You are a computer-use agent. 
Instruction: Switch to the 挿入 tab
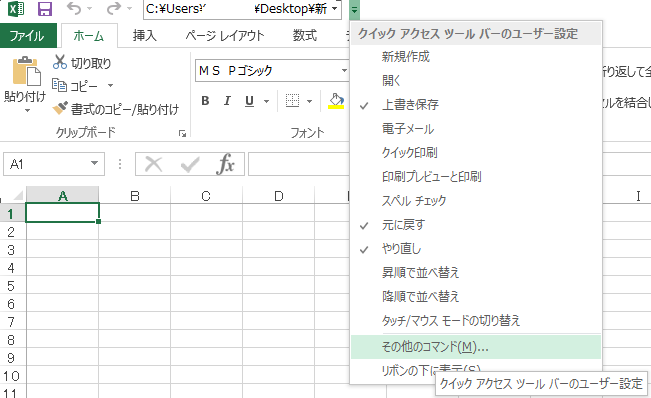(144, 36)
